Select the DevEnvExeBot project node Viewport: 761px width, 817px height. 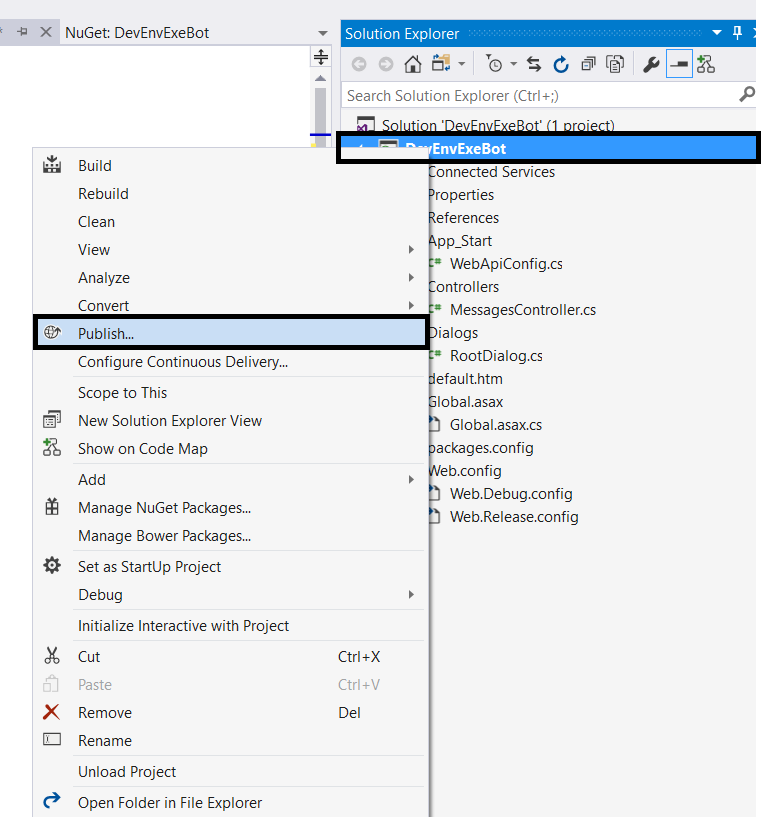coord(548,148)
